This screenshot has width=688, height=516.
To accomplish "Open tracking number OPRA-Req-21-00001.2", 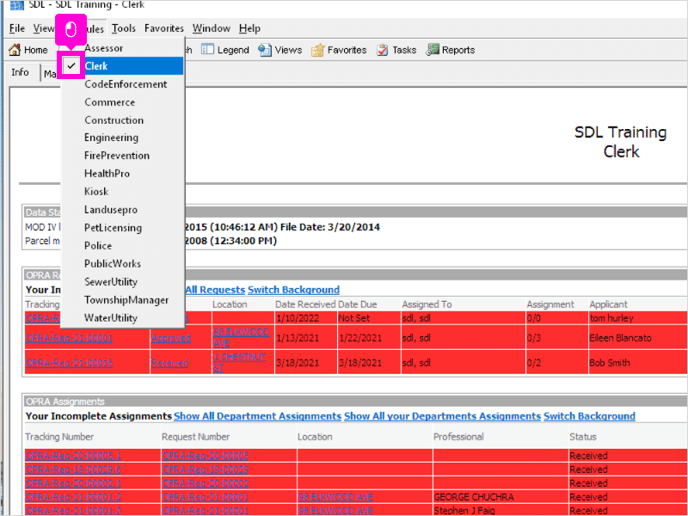I will pos(73,497).
